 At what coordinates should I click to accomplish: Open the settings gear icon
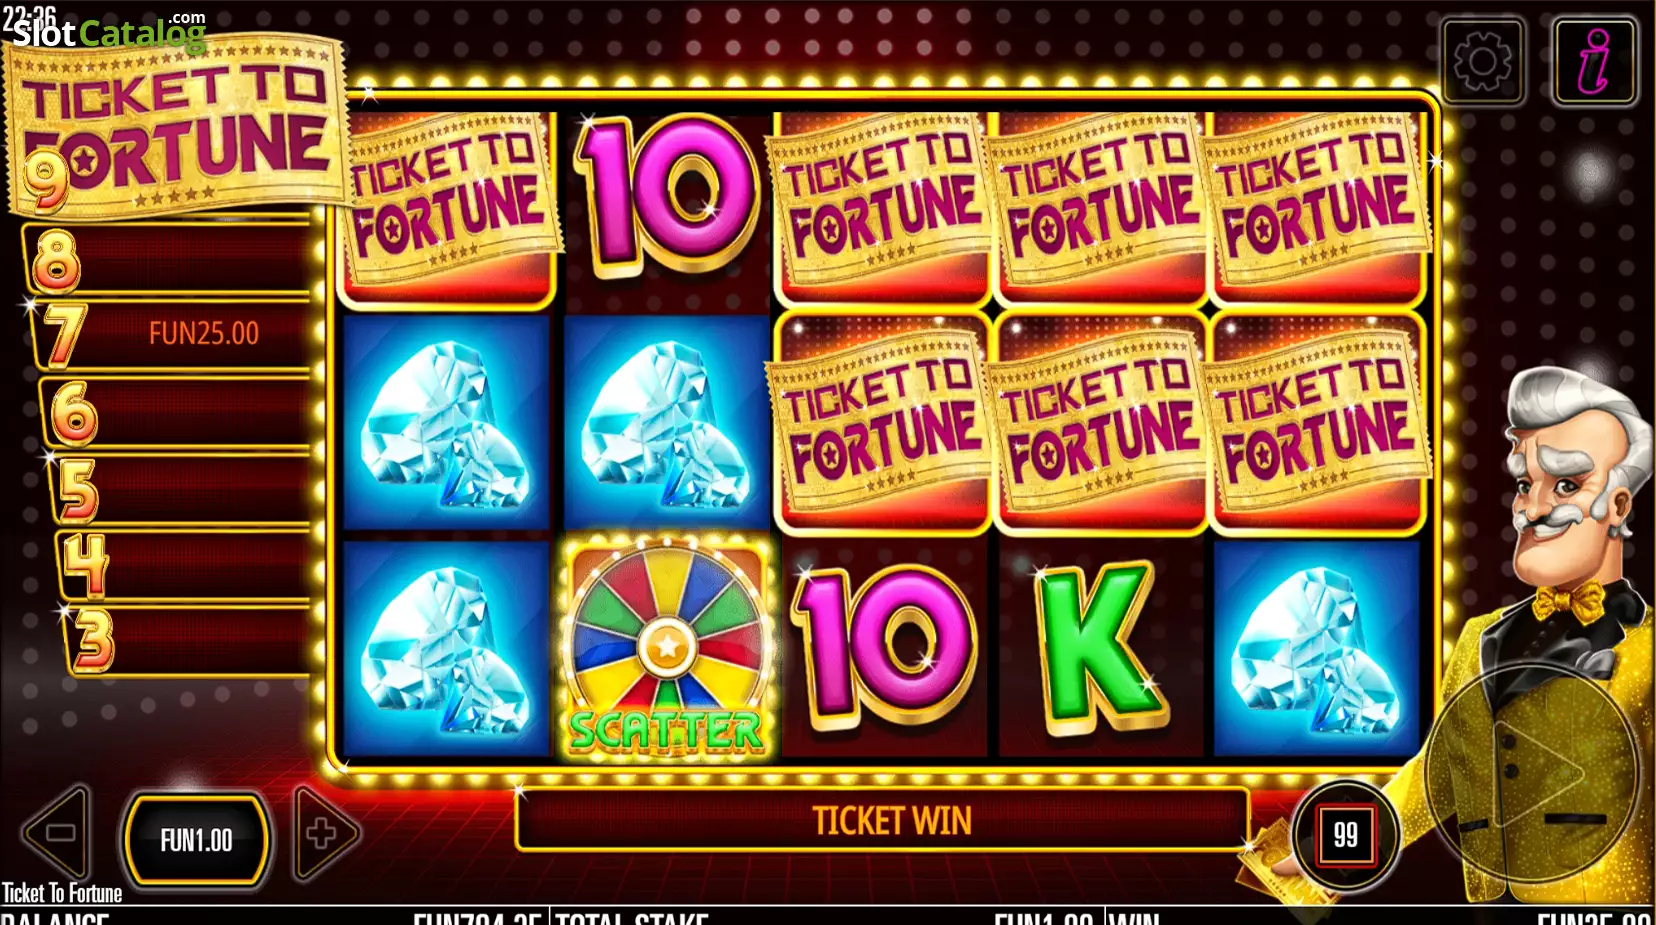pyautogui.click(x=1483, y=62)
